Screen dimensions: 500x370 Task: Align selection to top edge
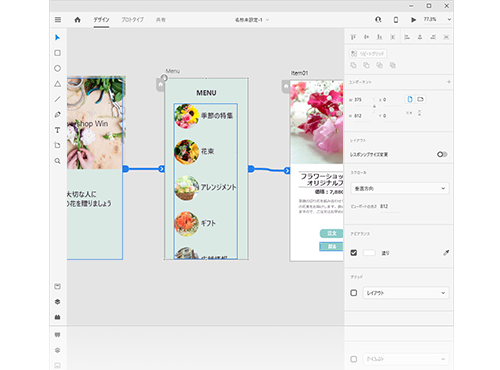[x=353, y=37]
